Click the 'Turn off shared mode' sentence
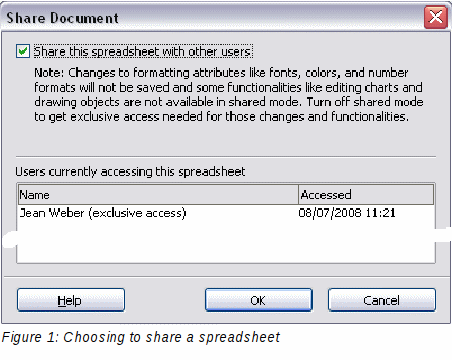Viewport: 452px width, 360px height. tap(365, 102)
